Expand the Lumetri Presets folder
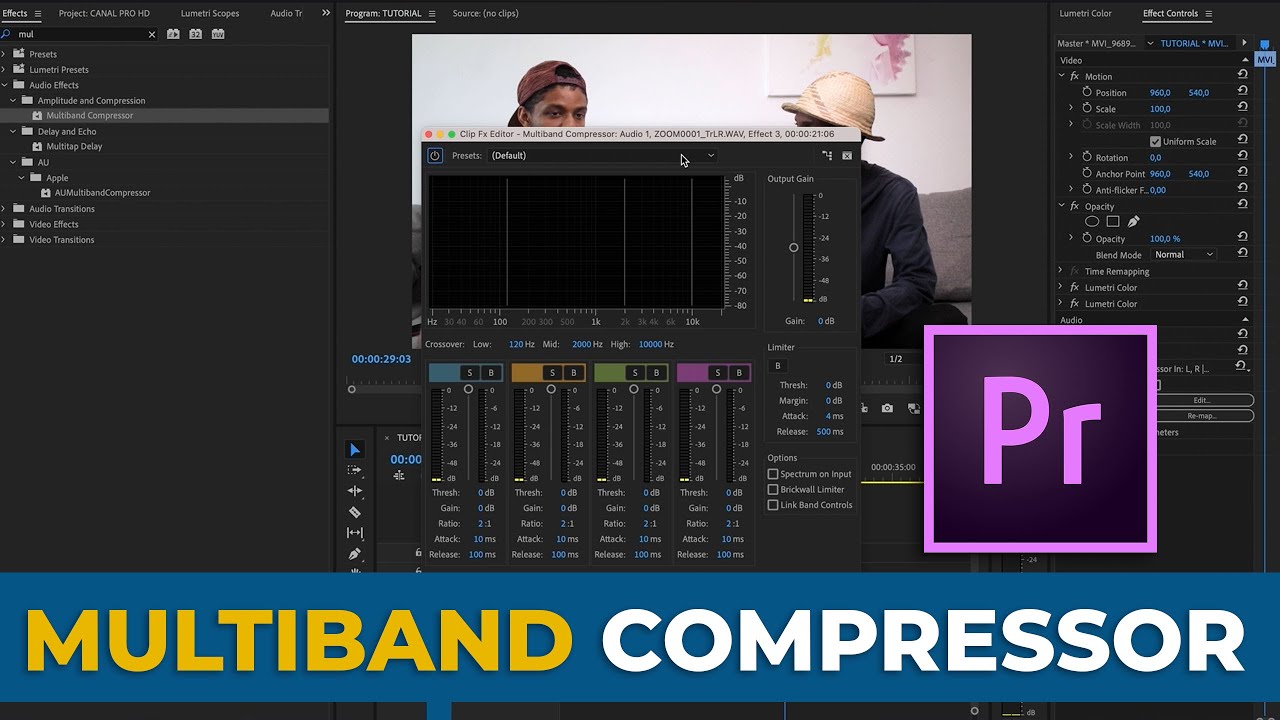1280x720 pixels. (4, 70)
